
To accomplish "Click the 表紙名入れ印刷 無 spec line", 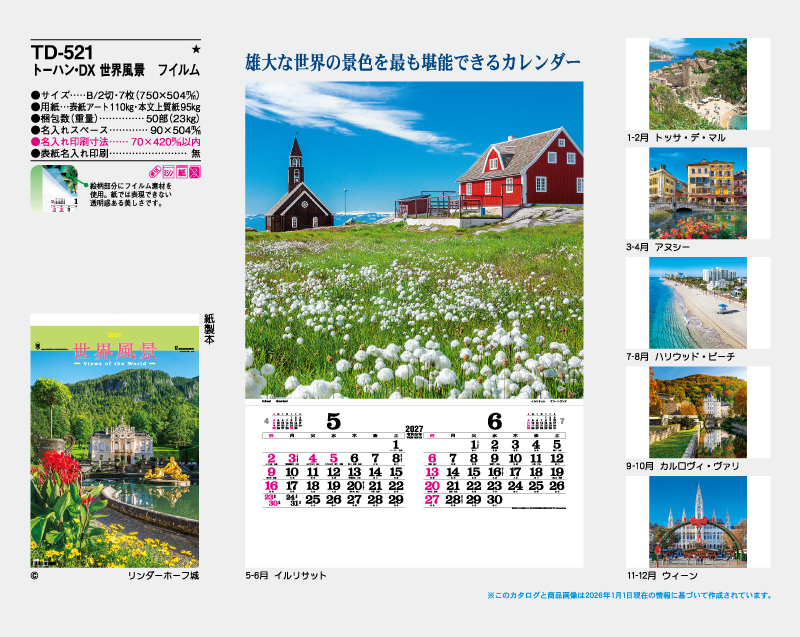I will pyautogui.click(x=116, y=154).
